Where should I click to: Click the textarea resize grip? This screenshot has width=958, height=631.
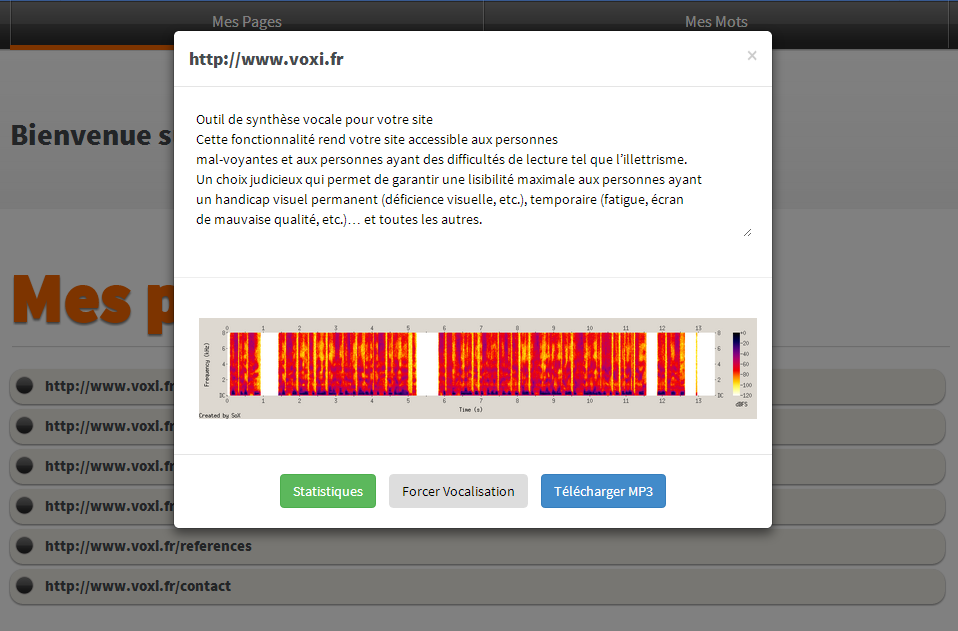[747, 232]
